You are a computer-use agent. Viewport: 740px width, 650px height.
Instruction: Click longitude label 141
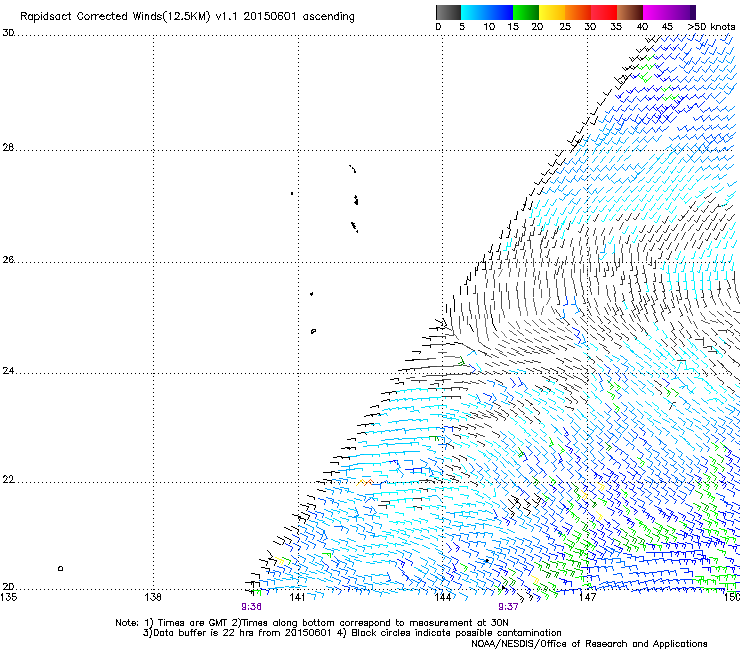pyautogui.click(x=297, y=597)
